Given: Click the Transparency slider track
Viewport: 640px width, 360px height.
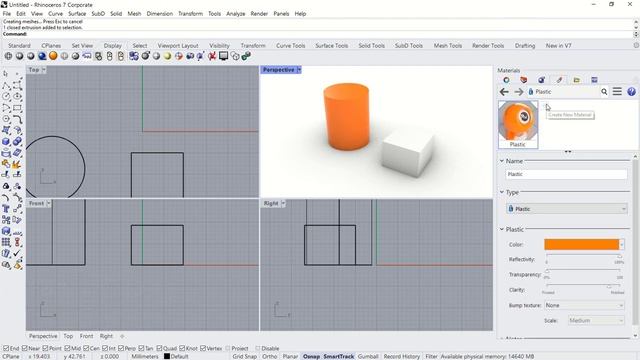Looking at the screenshot, I should [583, 271].
